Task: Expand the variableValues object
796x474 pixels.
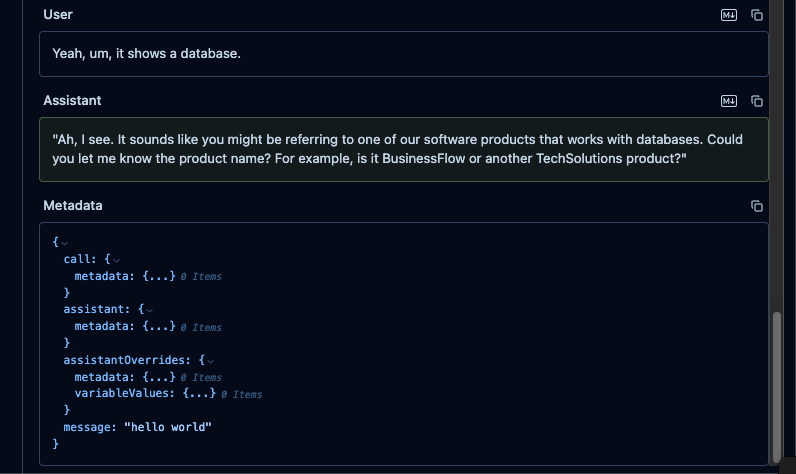Action: pyautogui.click(x=199, y=394)
